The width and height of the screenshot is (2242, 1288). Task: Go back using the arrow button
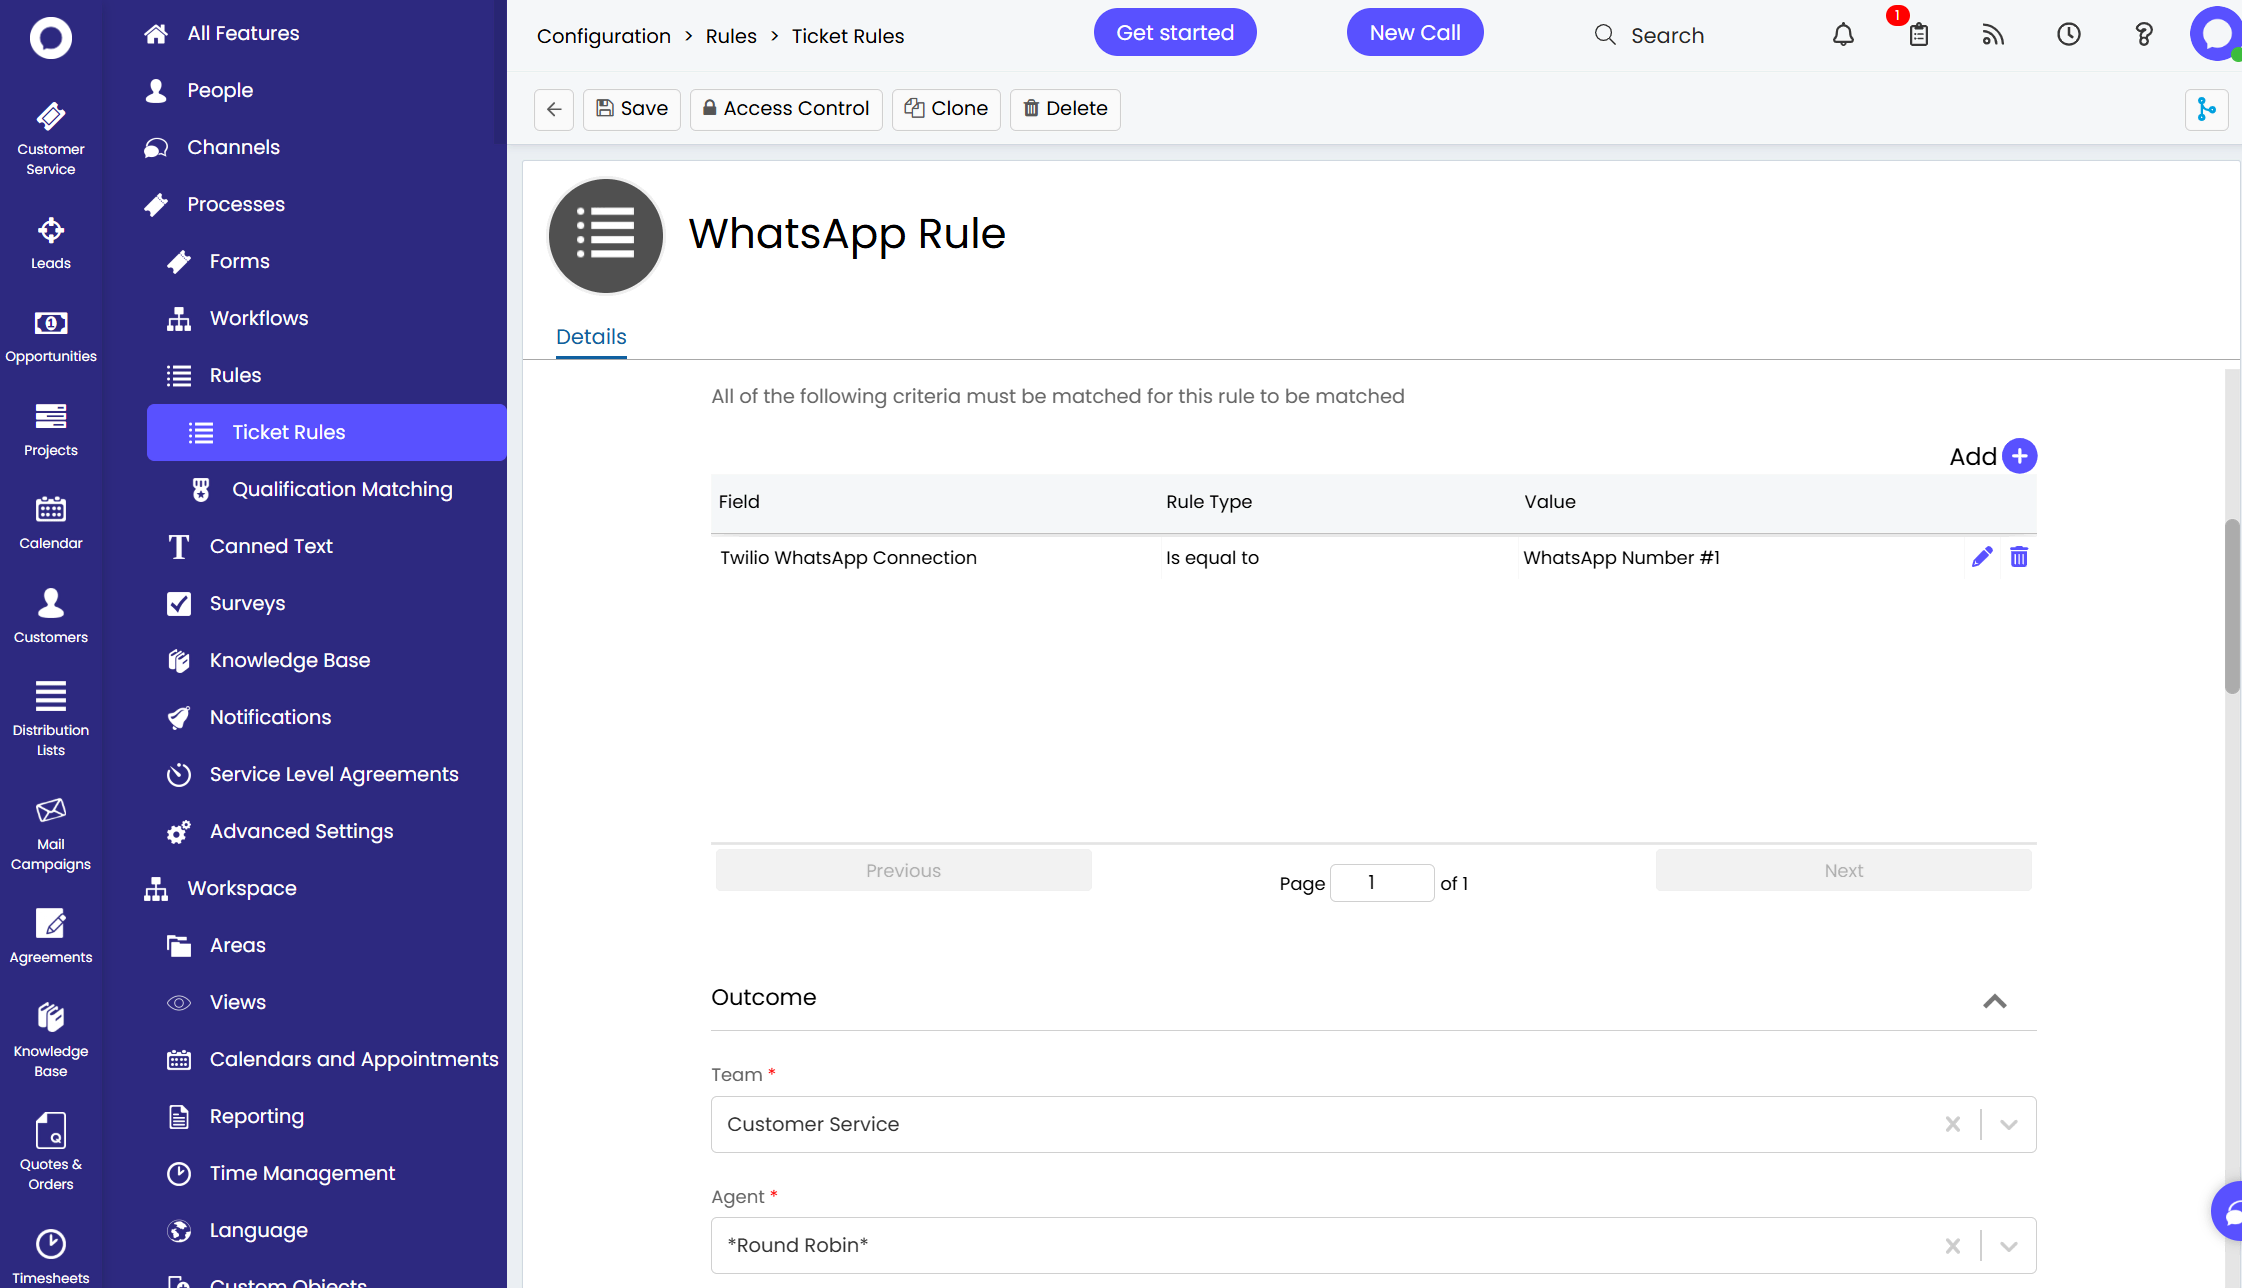coord(554,109)
